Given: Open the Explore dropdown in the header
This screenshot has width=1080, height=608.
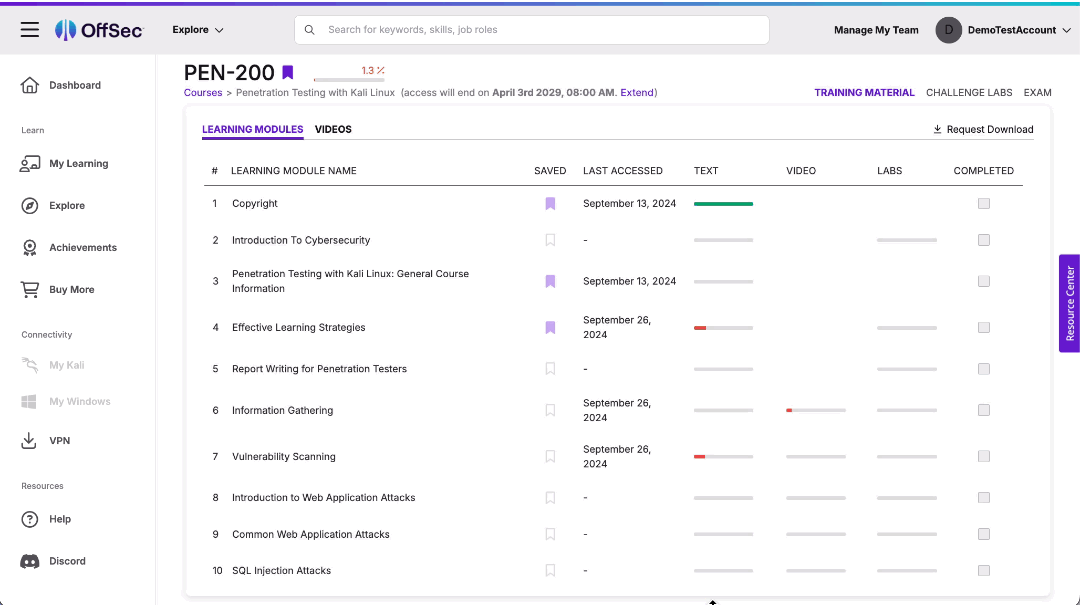Looking at the screenshot, I should [197, 29].
